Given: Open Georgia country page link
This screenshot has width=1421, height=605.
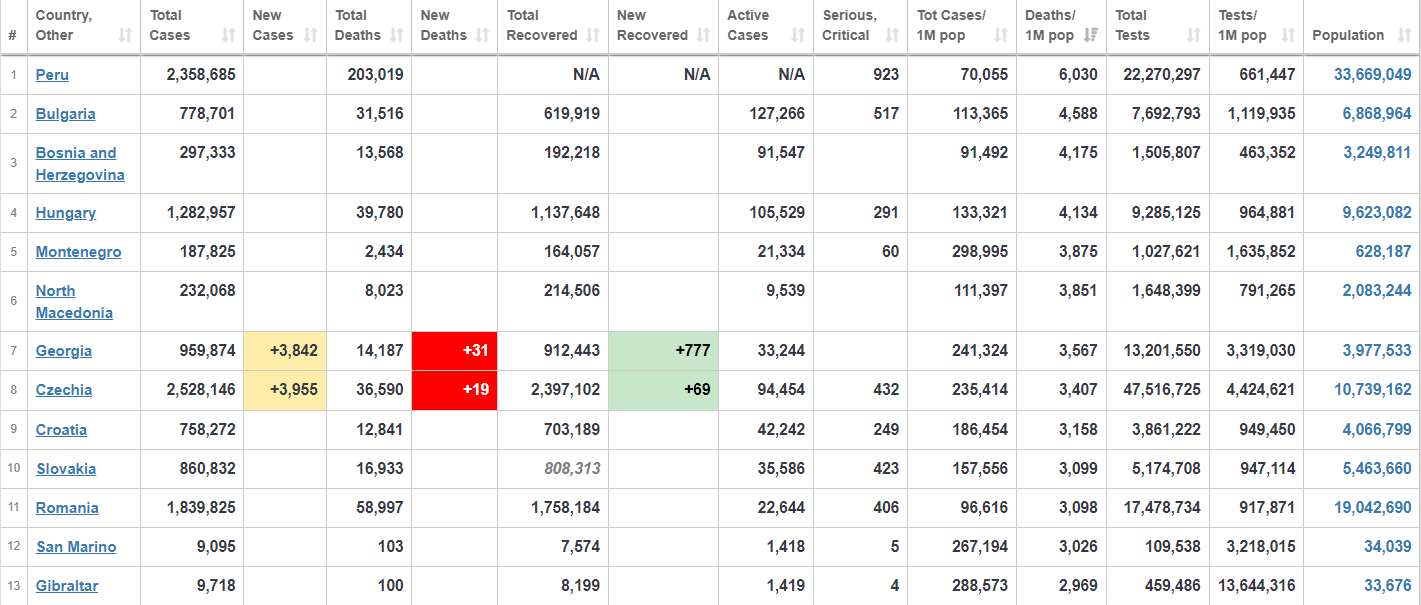Looking at the screenshot, I should pyautogui.click(x=64, y=351).
